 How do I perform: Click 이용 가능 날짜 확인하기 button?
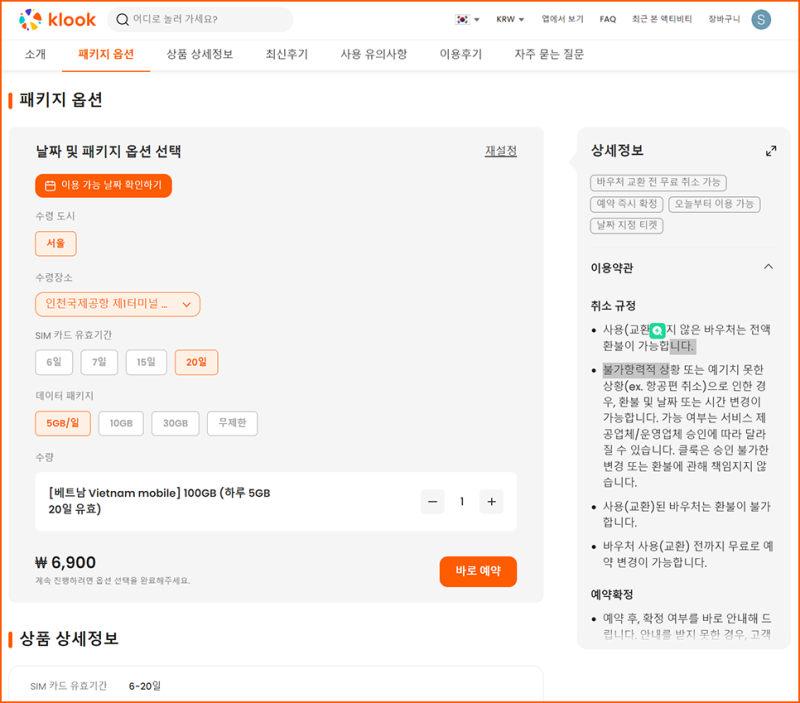(104, 185)
